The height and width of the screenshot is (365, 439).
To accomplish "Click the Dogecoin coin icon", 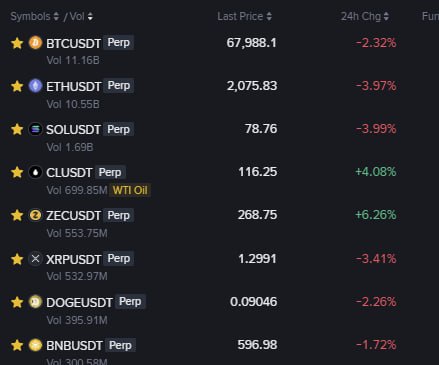I will (35, 302).
